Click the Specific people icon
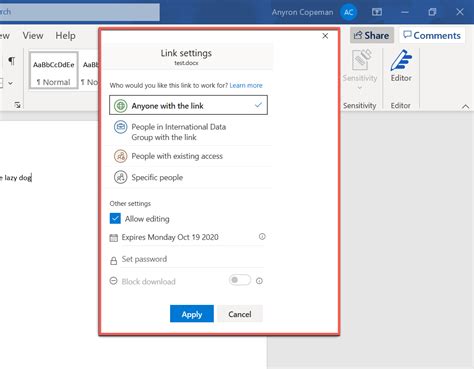The image size is (474, 369). pos(120,177)
